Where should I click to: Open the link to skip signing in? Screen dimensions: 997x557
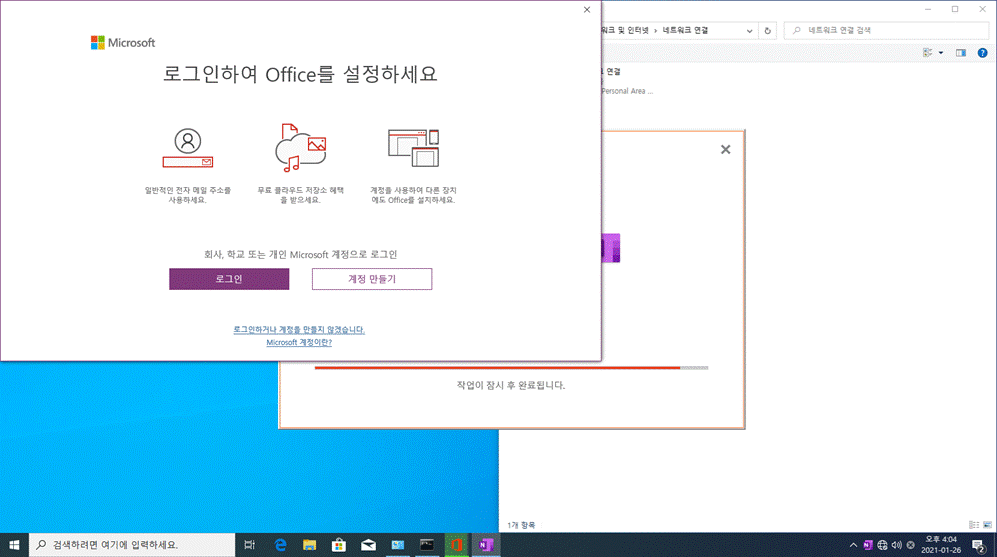pyautogui.click(x=299, y=329)
